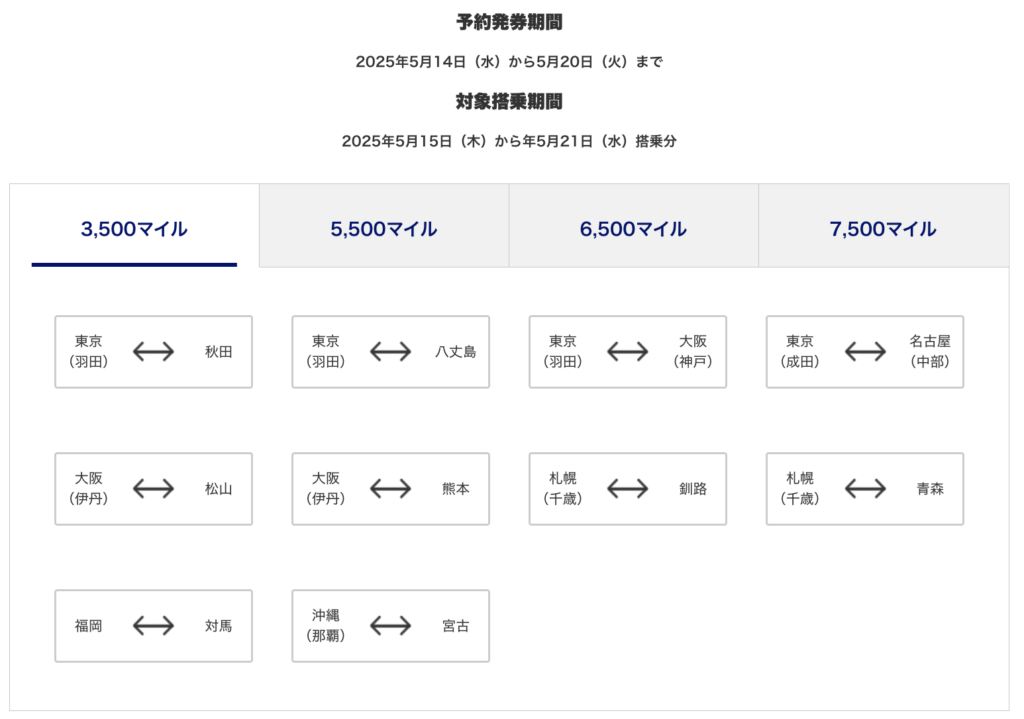The height and width of the screenshot is (719, 1024).
Task: Select the 3,500マイル tab
Action: pos(134,228)
